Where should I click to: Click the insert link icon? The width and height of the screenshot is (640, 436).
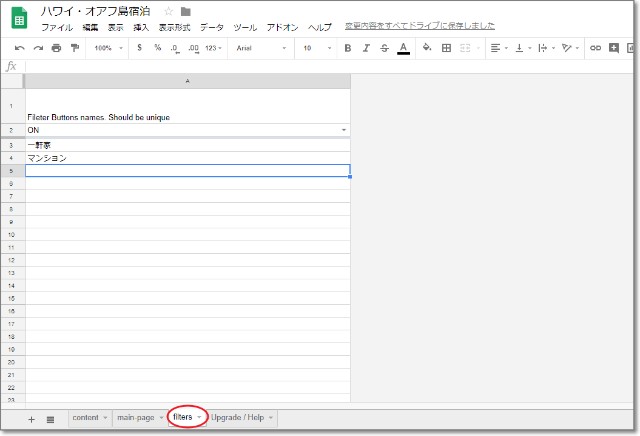pyautogui.click(x=596, y=47)
